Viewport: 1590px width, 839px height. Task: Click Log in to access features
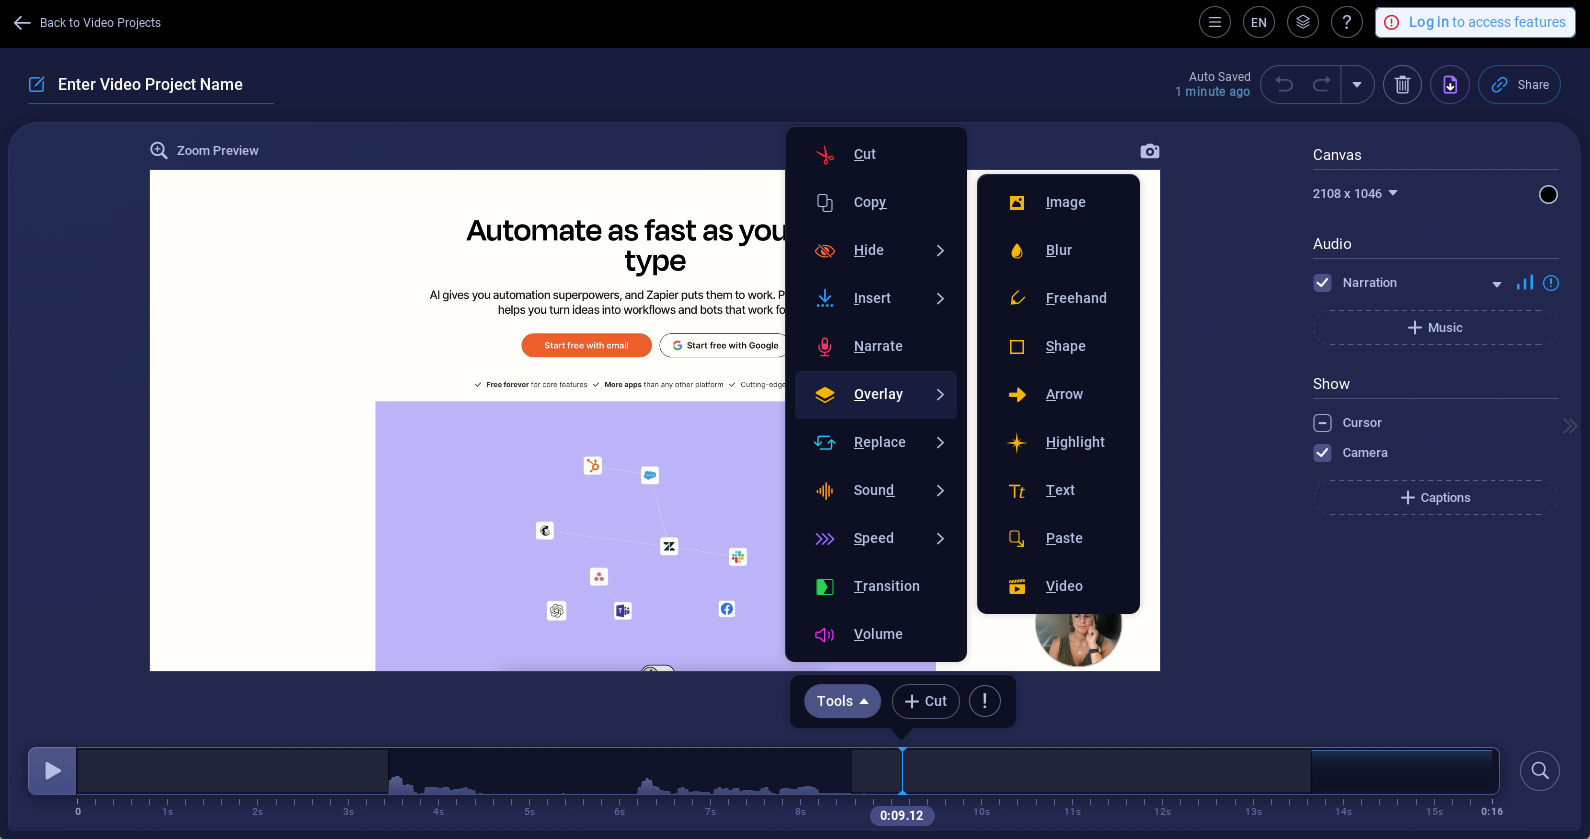pyautogui.click(x=1475, y=22)
